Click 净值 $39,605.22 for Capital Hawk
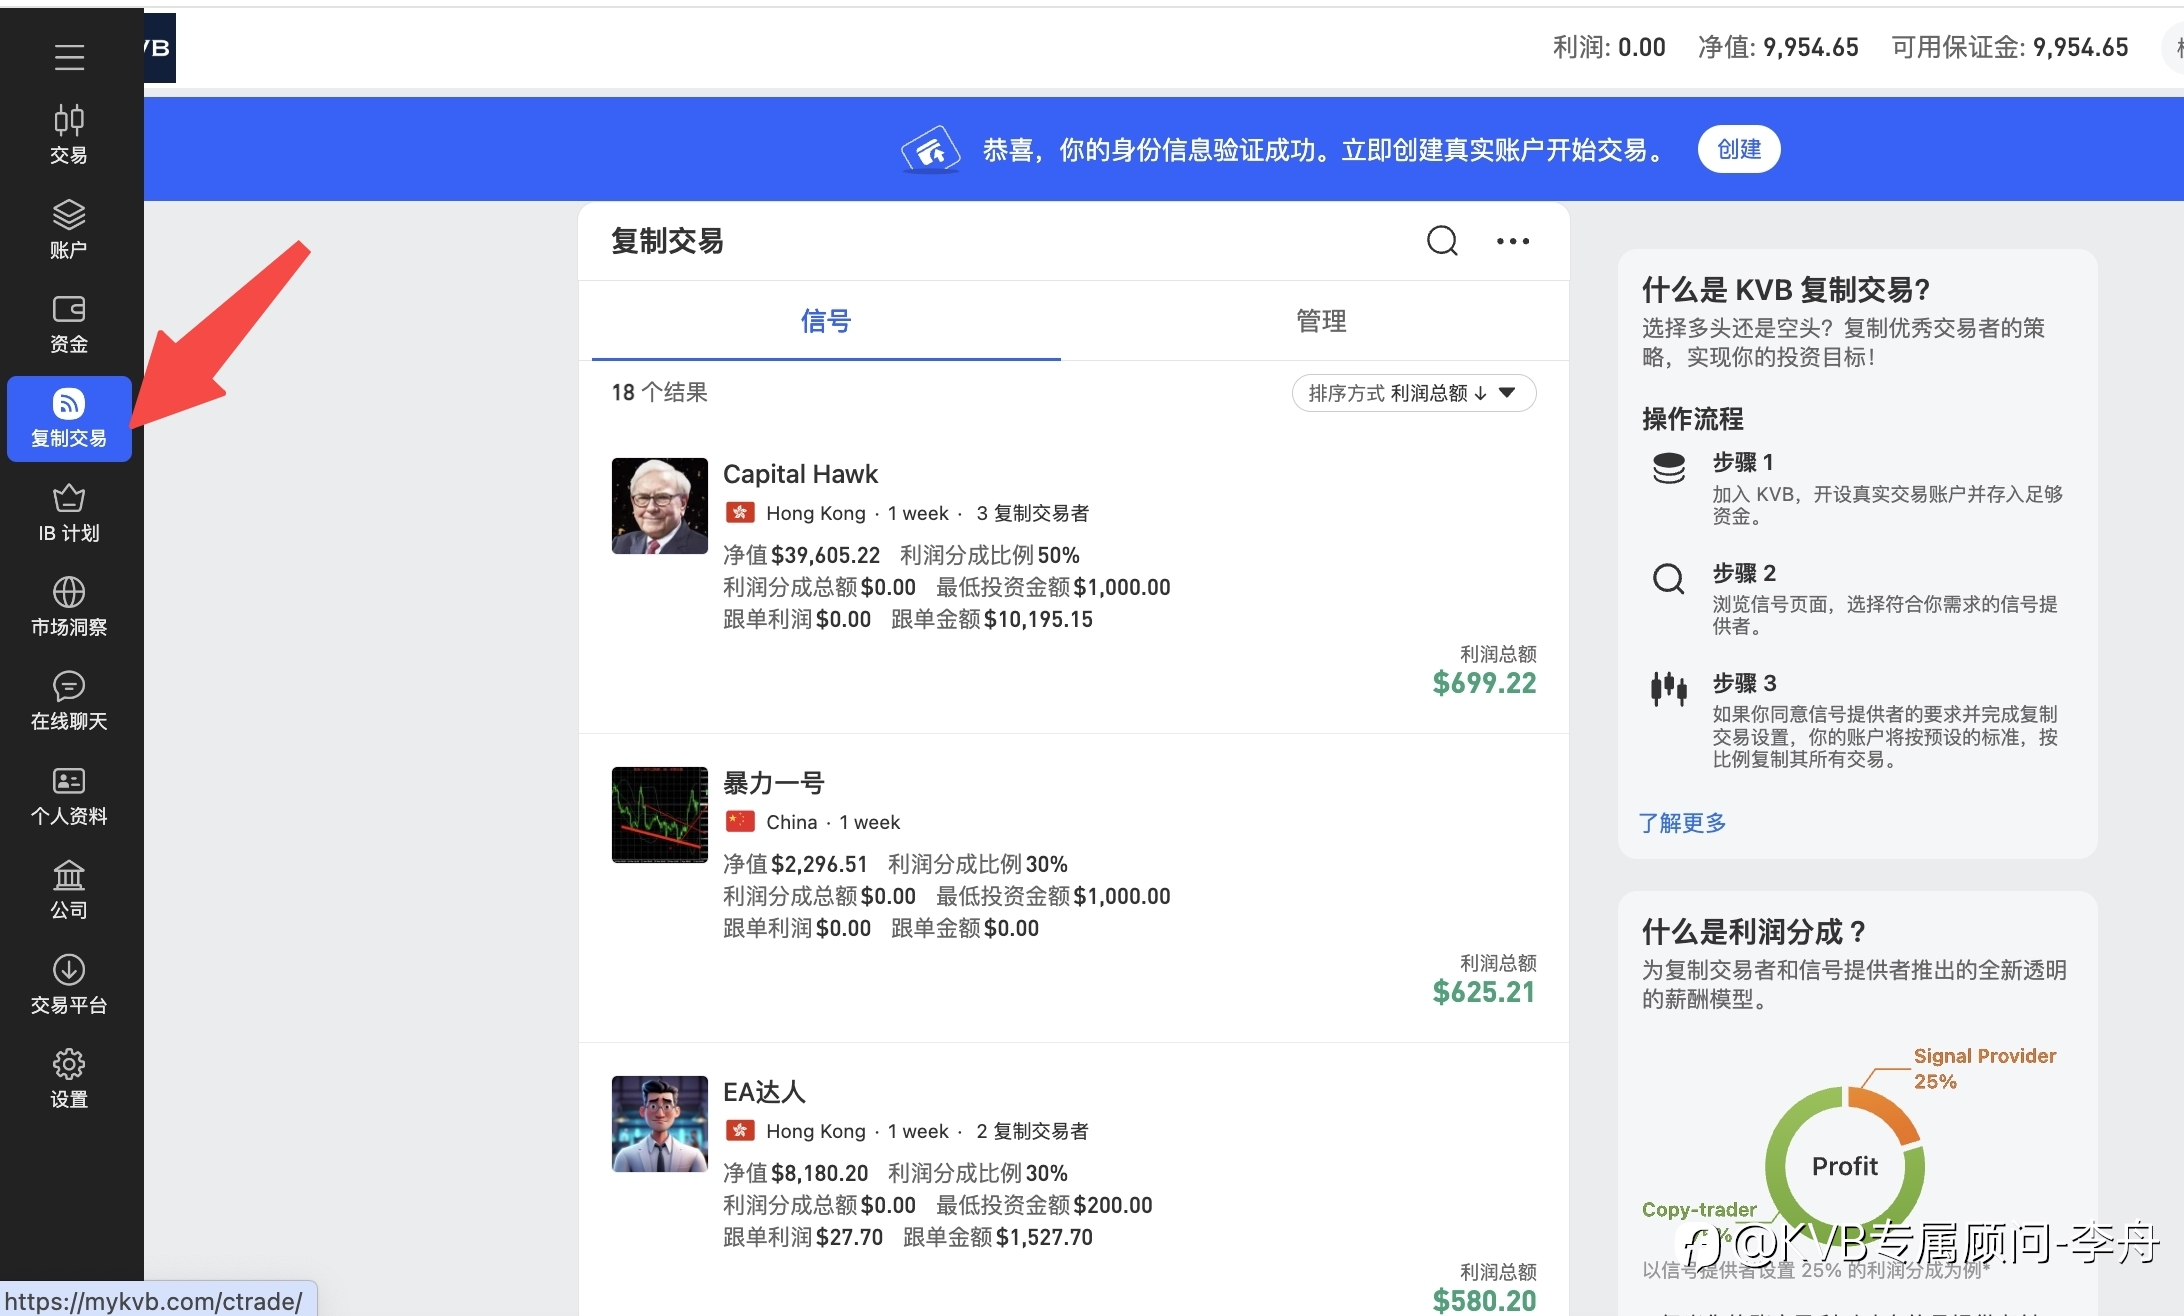The image size is (2184, 1316). click(x=802, y=555)
